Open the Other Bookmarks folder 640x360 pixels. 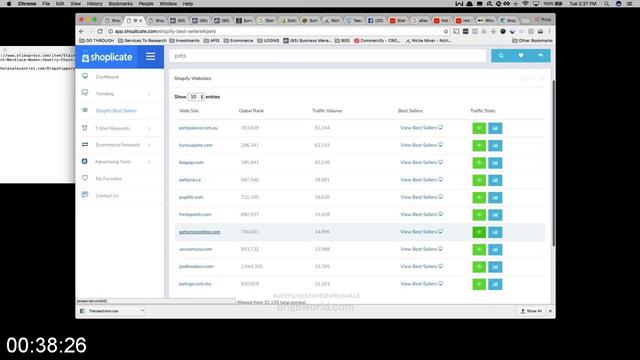click(x=532, y=41)
